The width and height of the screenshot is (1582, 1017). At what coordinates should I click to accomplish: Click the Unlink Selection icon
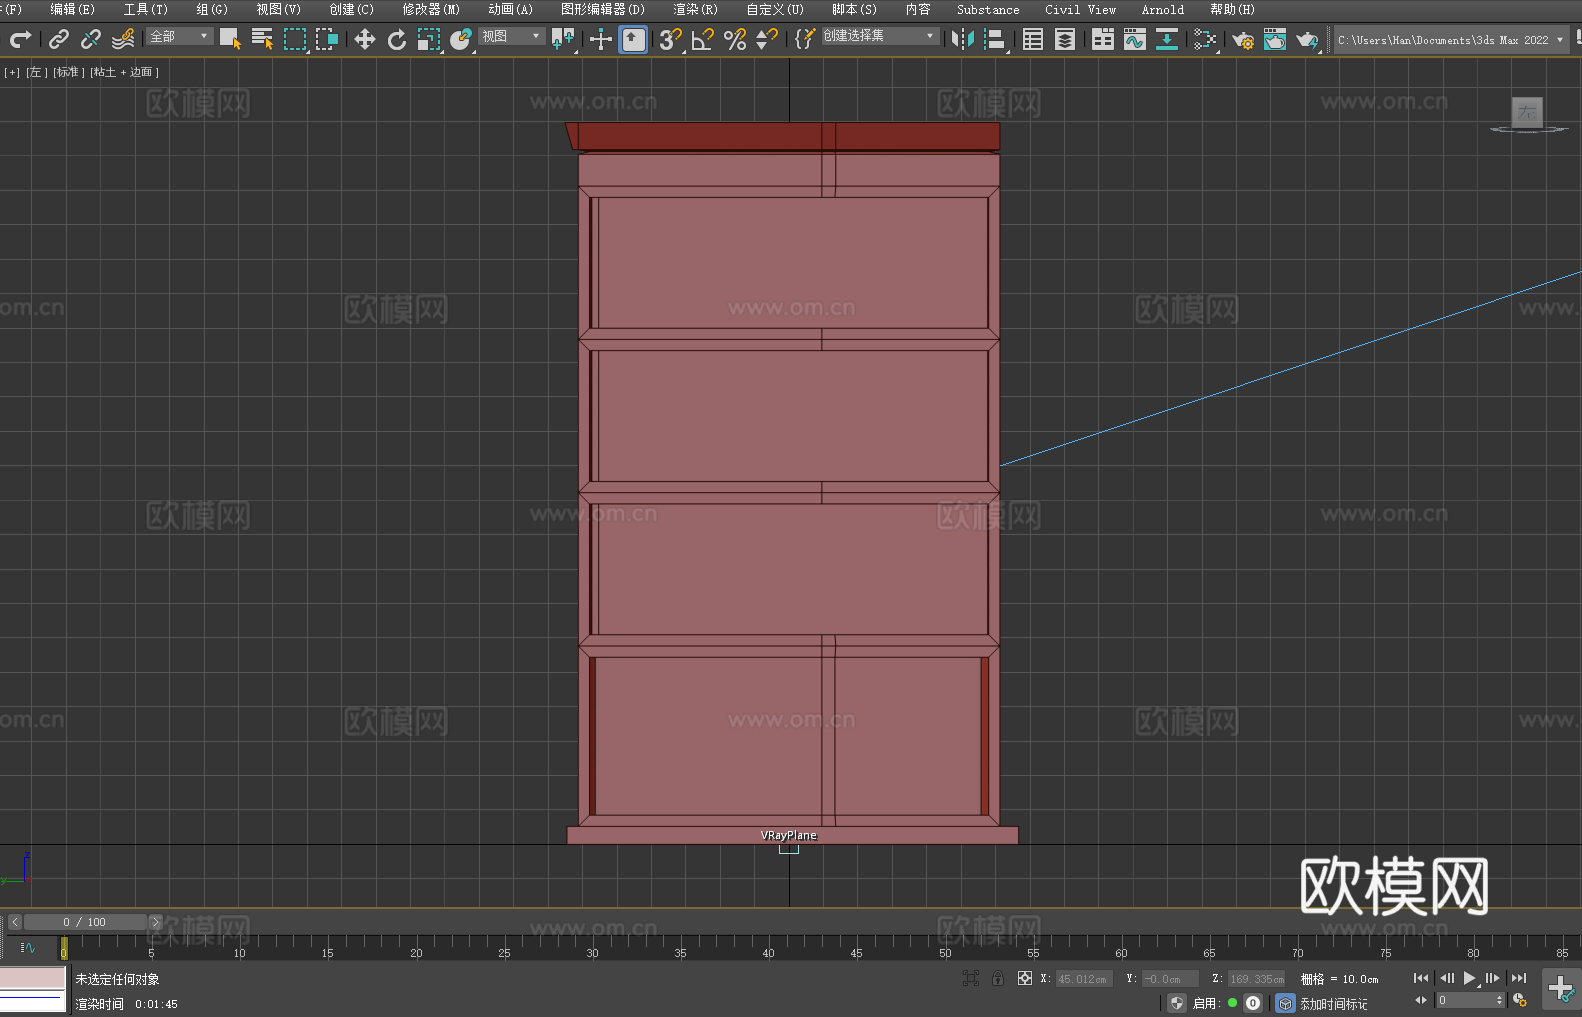point(91,39)
